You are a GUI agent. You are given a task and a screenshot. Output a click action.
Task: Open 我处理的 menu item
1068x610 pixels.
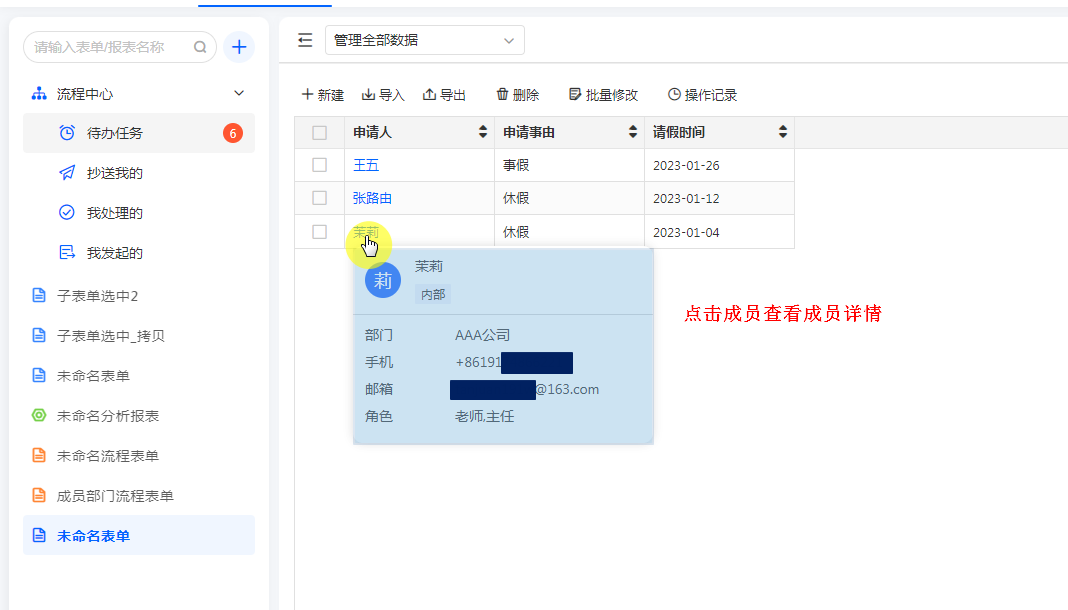[x=114, y=213]
